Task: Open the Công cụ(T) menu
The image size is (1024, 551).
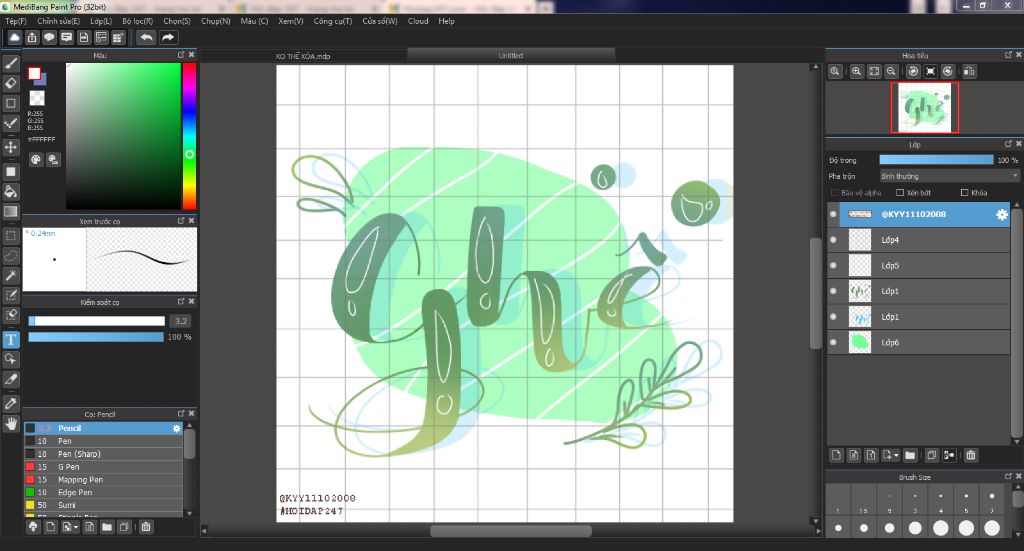Action: coord(332,21)
